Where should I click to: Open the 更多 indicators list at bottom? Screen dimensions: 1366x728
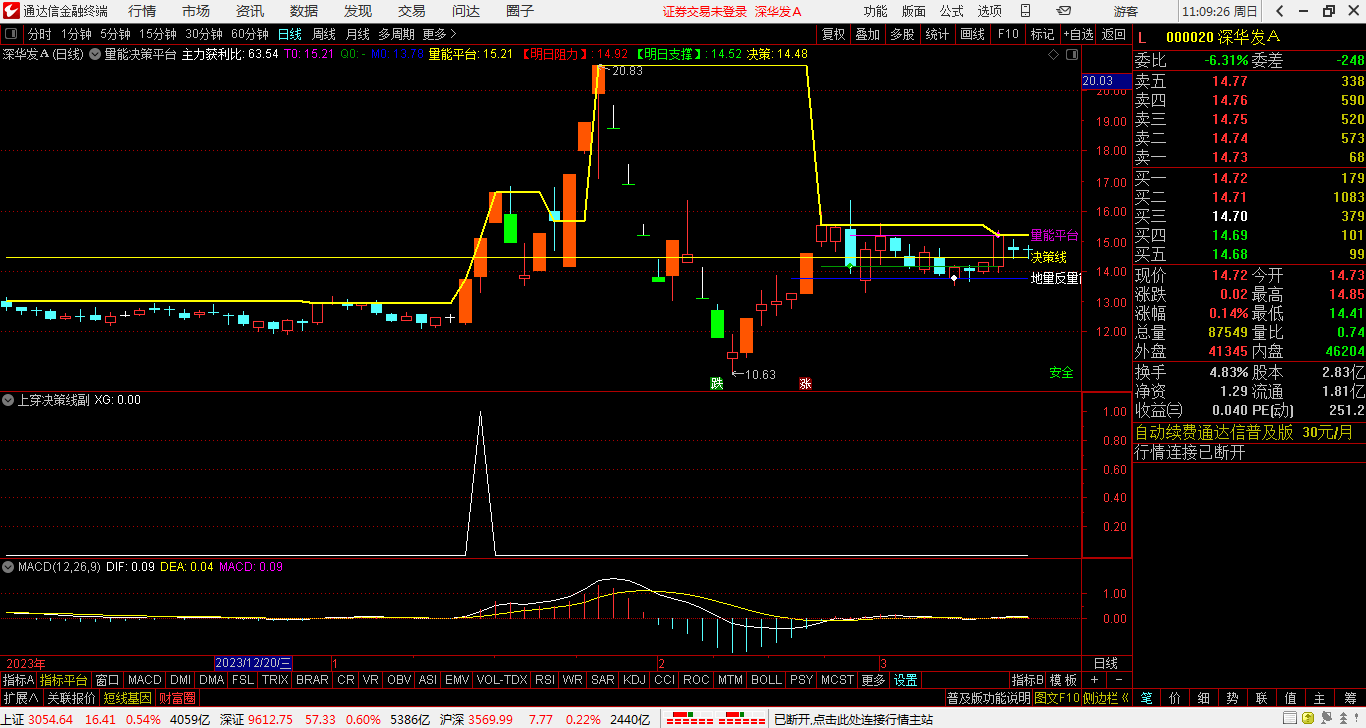873,680
